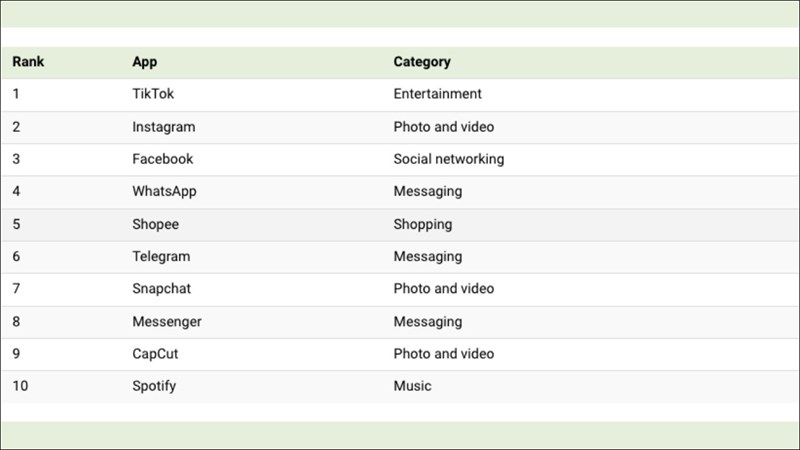
Task: Select the Instagram app cell
Action: tap(164, 127)
